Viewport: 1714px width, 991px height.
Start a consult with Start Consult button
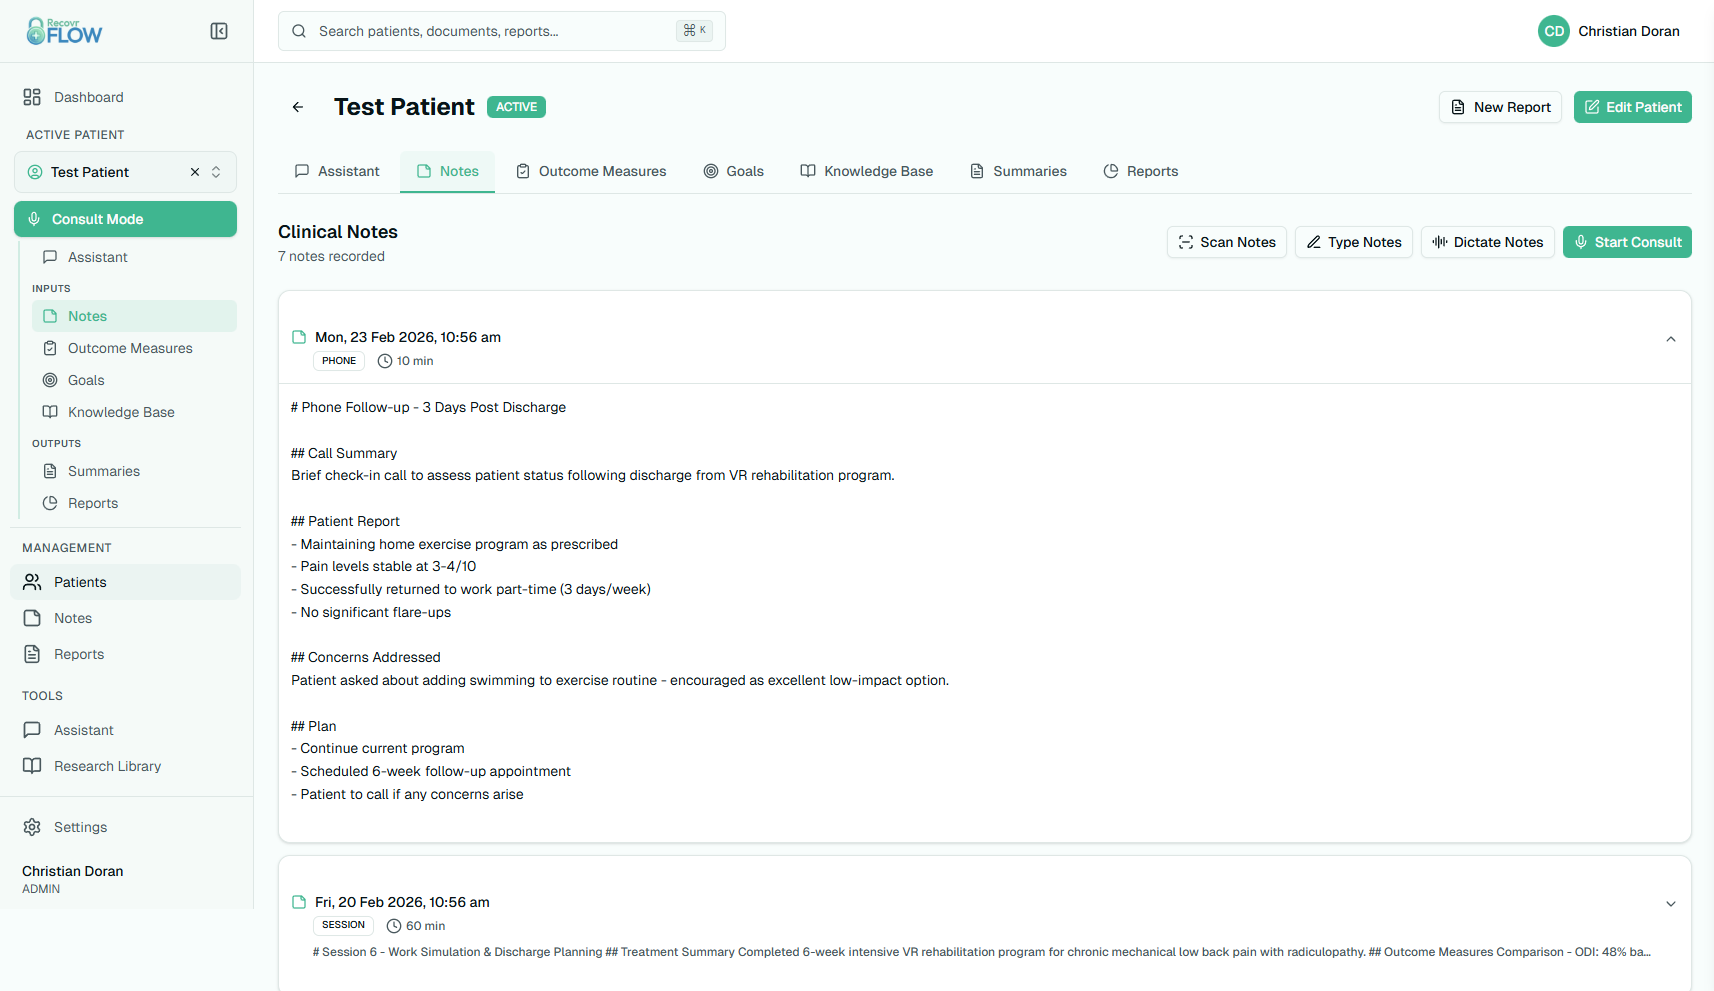tap(1626, 242)
